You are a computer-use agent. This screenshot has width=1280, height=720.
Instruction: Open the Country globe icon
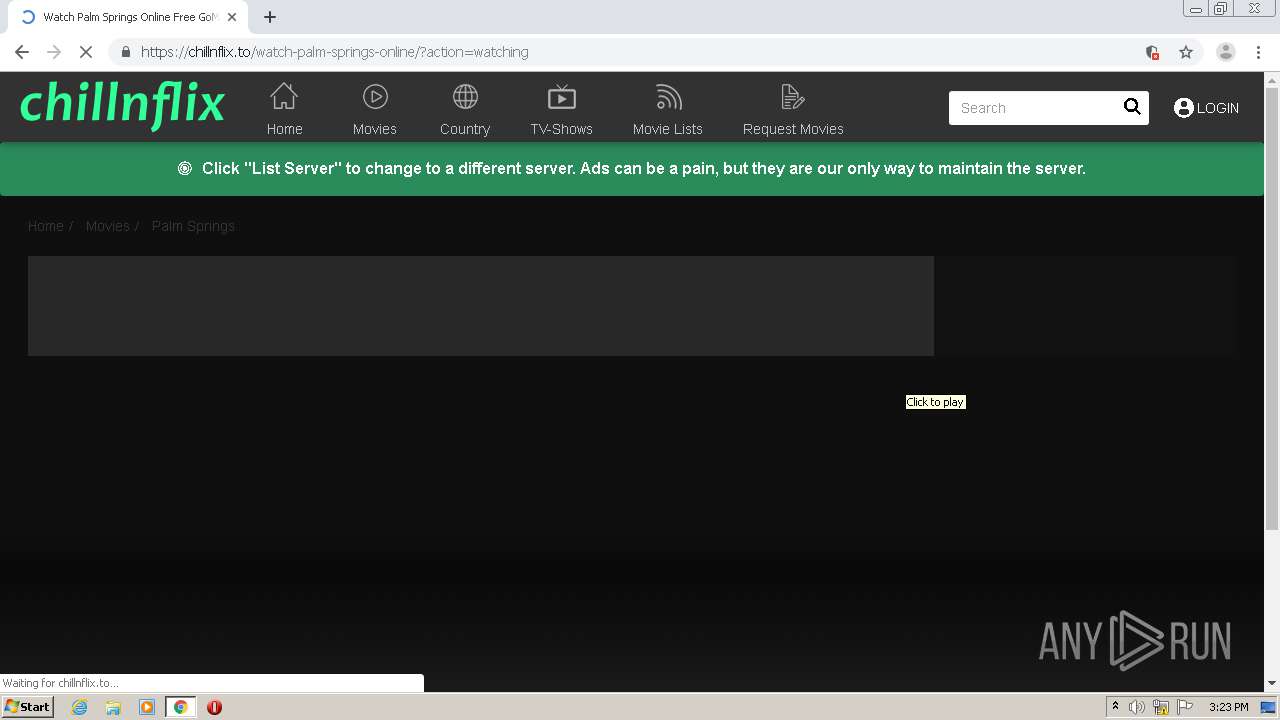465,97
